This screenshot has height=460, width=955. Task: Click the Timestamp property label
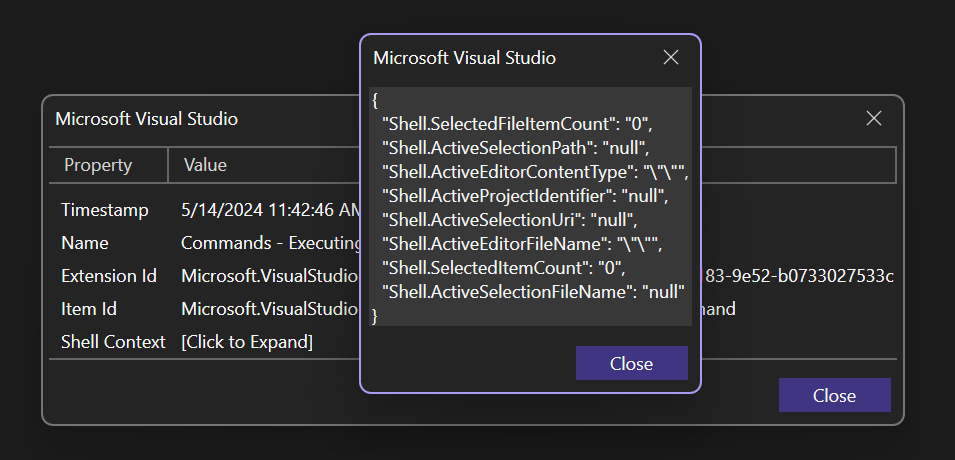pyautogui.click(x=105, y=210)
